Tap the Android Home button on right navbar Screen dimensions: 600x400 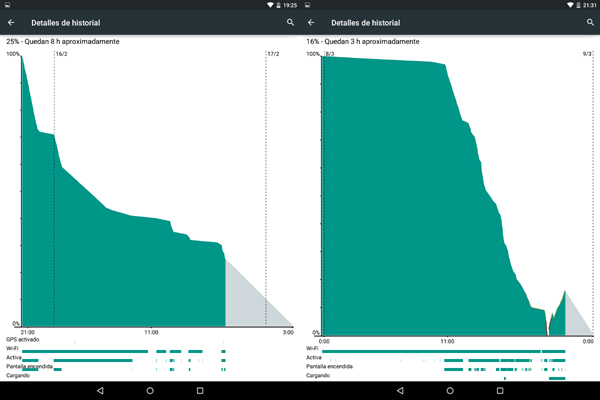pos(450,390)
